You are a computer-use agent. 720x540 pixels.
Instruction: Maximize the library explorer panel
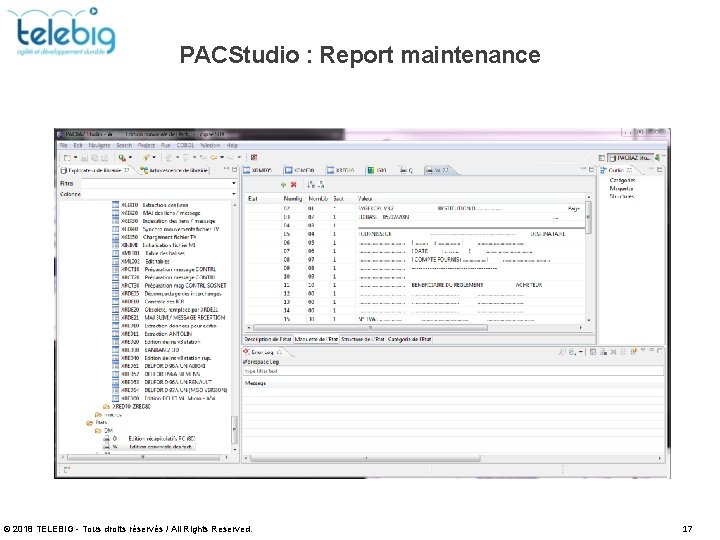pyautogui.click(x=234, y=169)
